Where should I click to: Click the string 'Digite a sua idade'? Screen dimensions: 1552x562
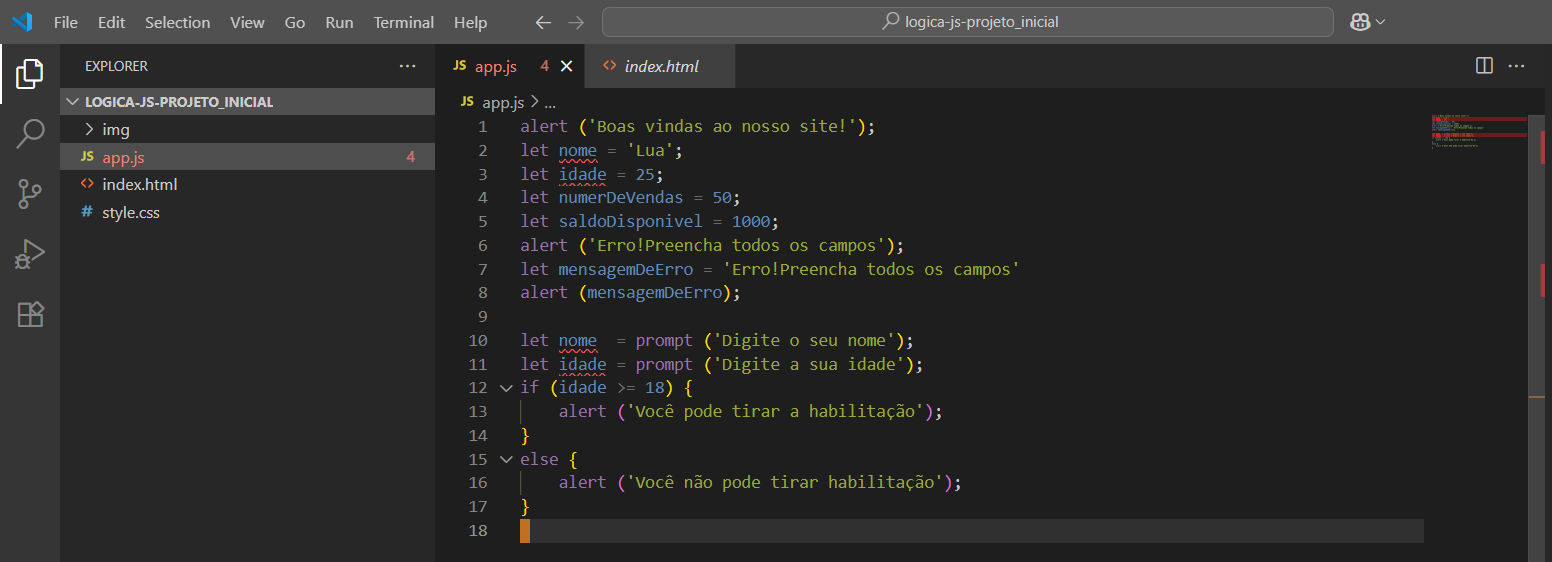click(809, 364)
